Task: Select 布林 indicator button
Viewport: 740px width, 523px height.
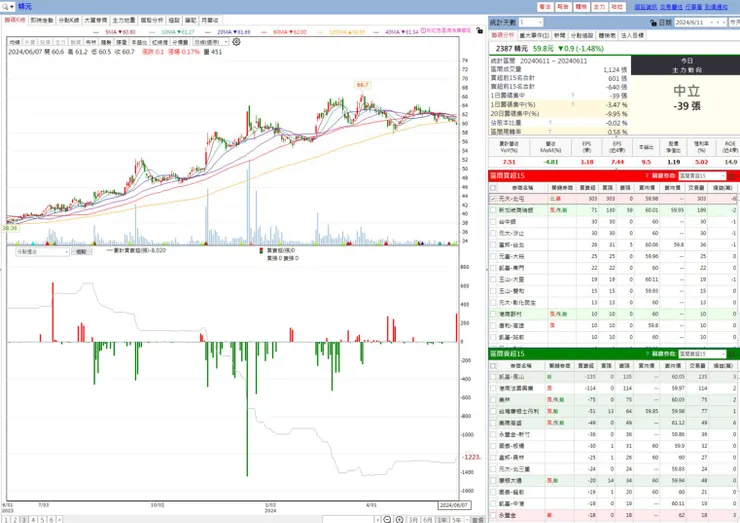Action: 91,42
